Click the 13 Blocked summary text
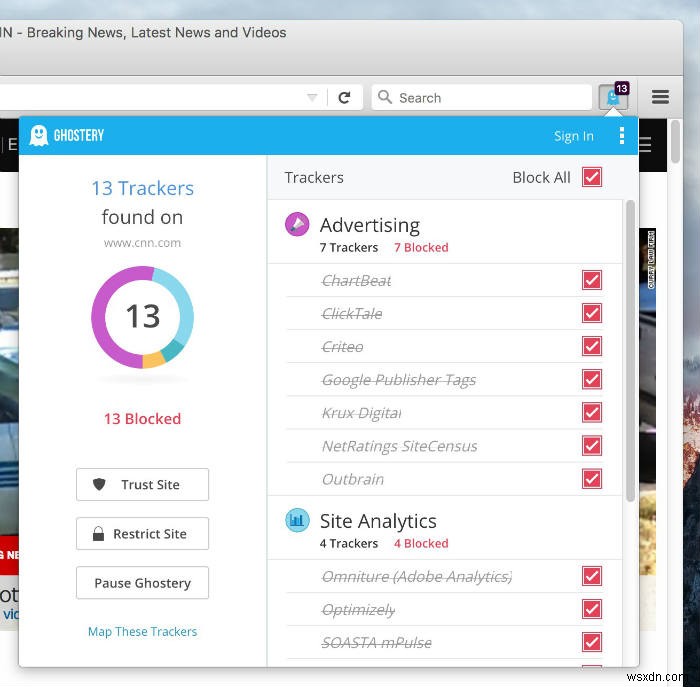The height and width of the screenshot is (687, 700). click(x=142, y=419)
